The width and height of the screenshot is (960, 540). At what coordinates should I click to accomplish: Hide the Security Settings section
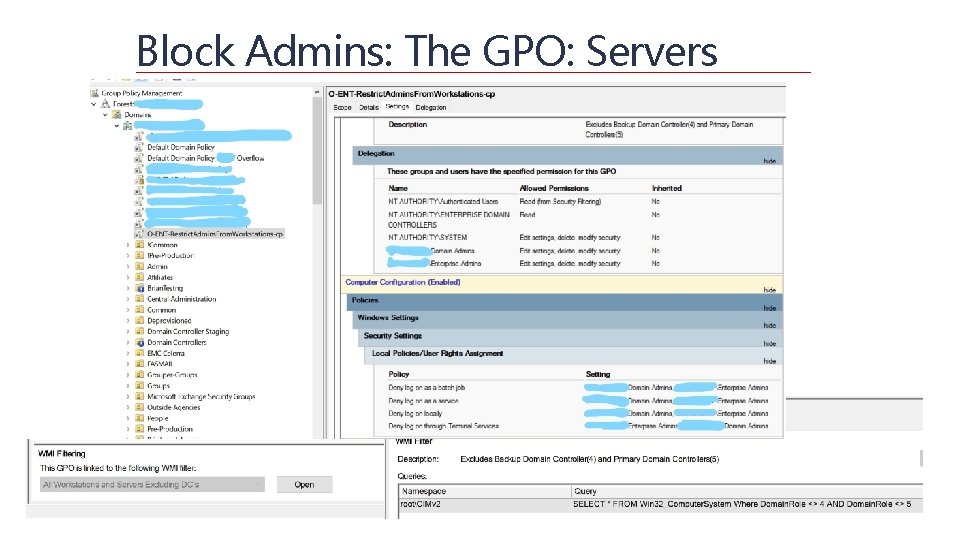[x=770, y=343]
